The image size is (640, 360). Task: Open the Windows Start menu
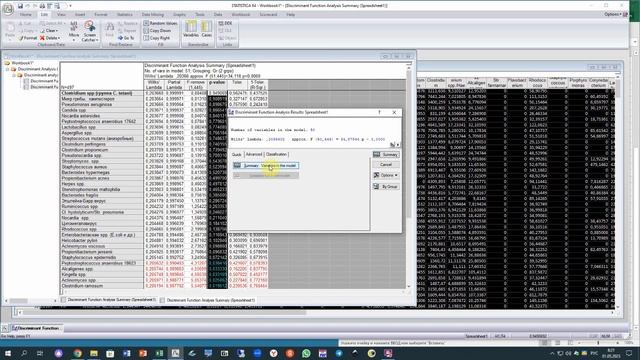point(8,353)
